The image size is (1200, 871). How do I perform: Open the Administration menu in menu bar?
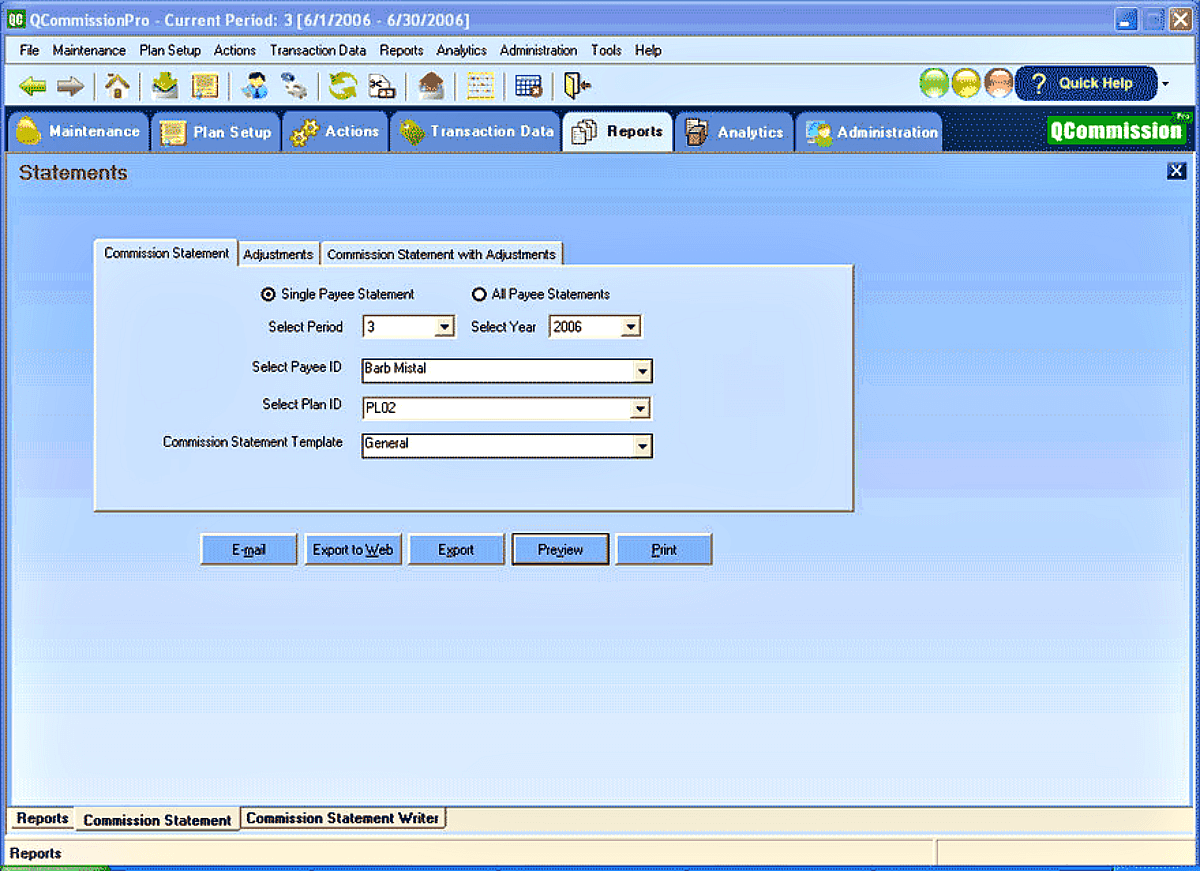538,50
